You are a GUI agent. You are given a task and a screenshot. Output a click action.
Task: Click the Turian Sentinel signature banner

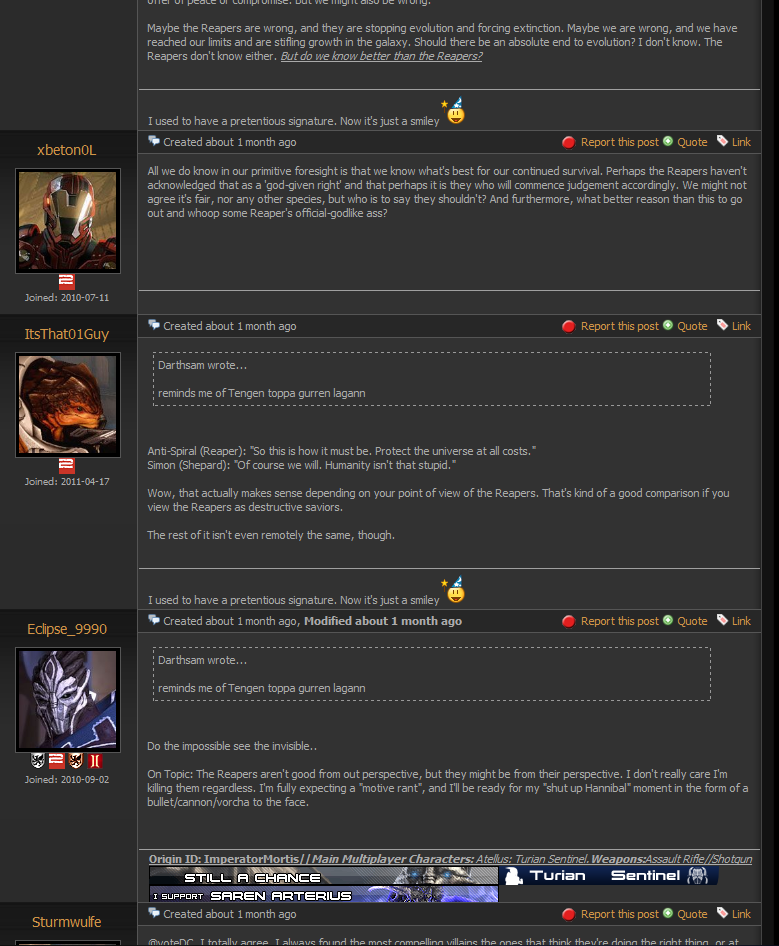click(x=609, y=876)
